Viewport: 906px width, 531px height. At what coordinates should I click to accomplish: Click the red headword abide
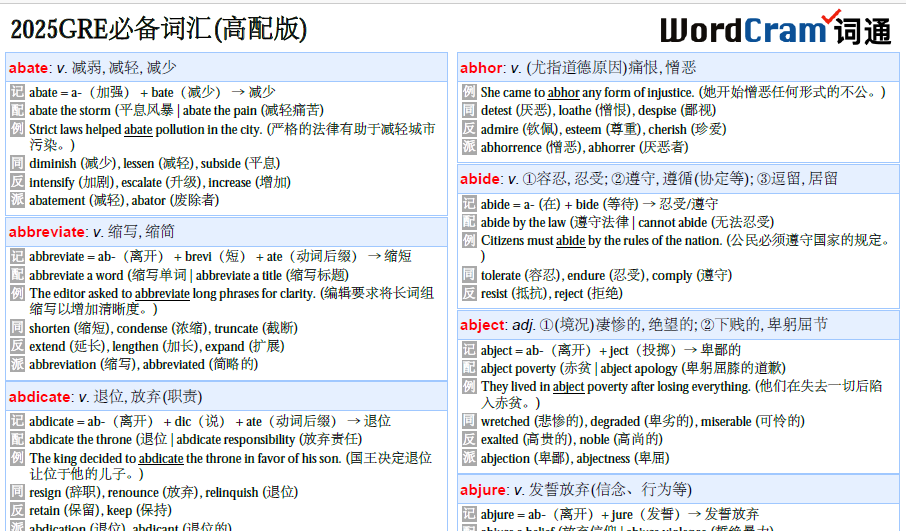(x=480, y=179)
